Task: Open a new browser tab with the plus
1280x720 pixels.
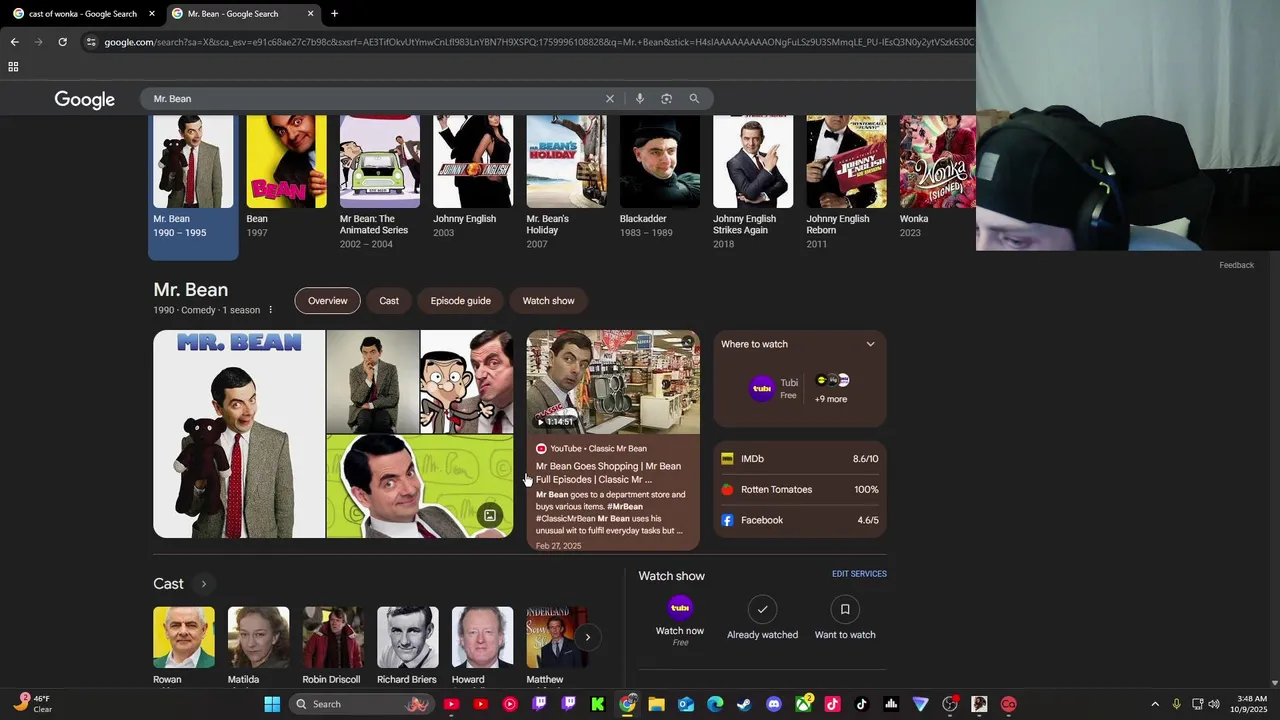Action: point(334,14)
